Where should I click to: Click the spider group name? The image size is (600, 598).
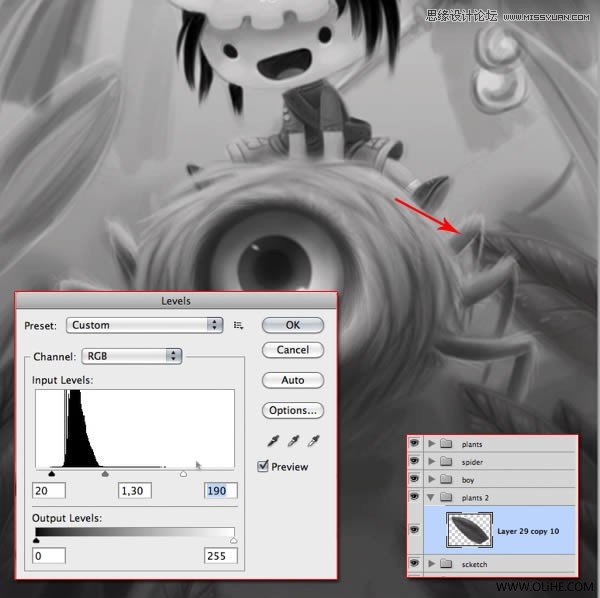(x=472, y=462)
